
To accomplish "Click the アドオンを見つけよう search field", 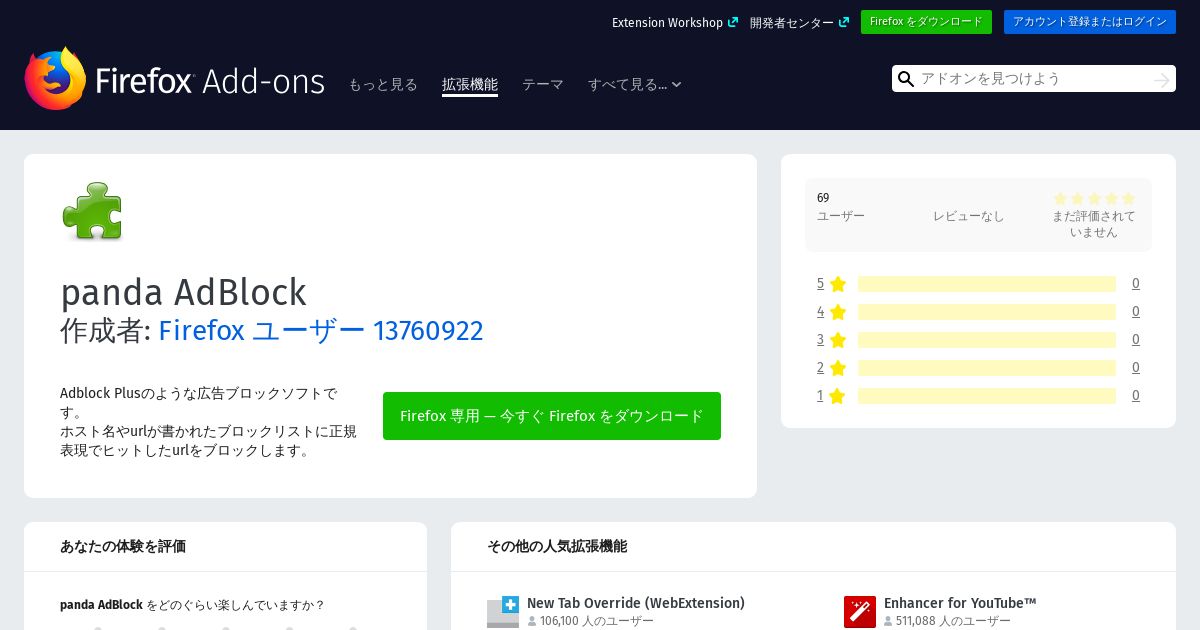I will (x=1034, y=79).
